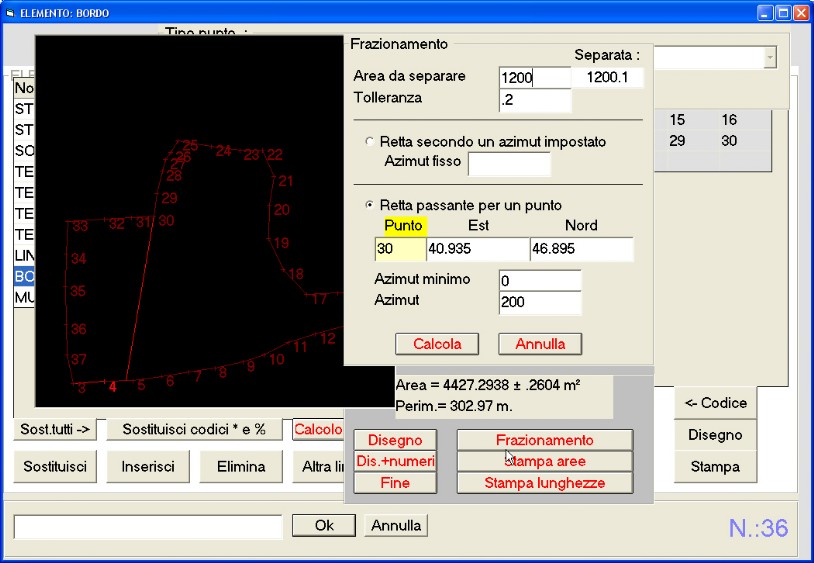814x563 pixels.
Task: Click the 'Altra li...' button
Action: click(x=318, y=466)
